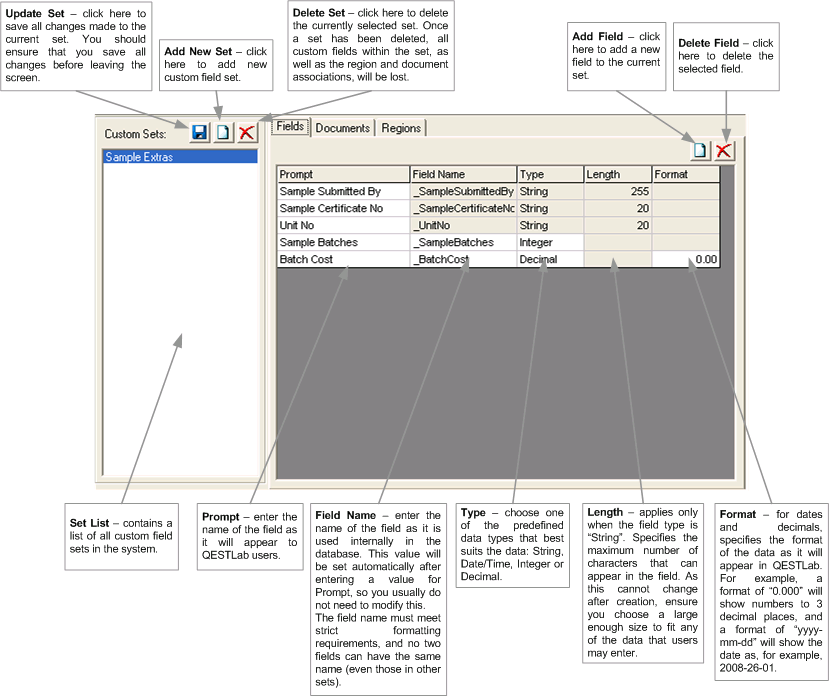This screenshot has height=696, width=829.
Task: Edit the Batch Cost format value 0.00
Action: click(x=685, y=259)
